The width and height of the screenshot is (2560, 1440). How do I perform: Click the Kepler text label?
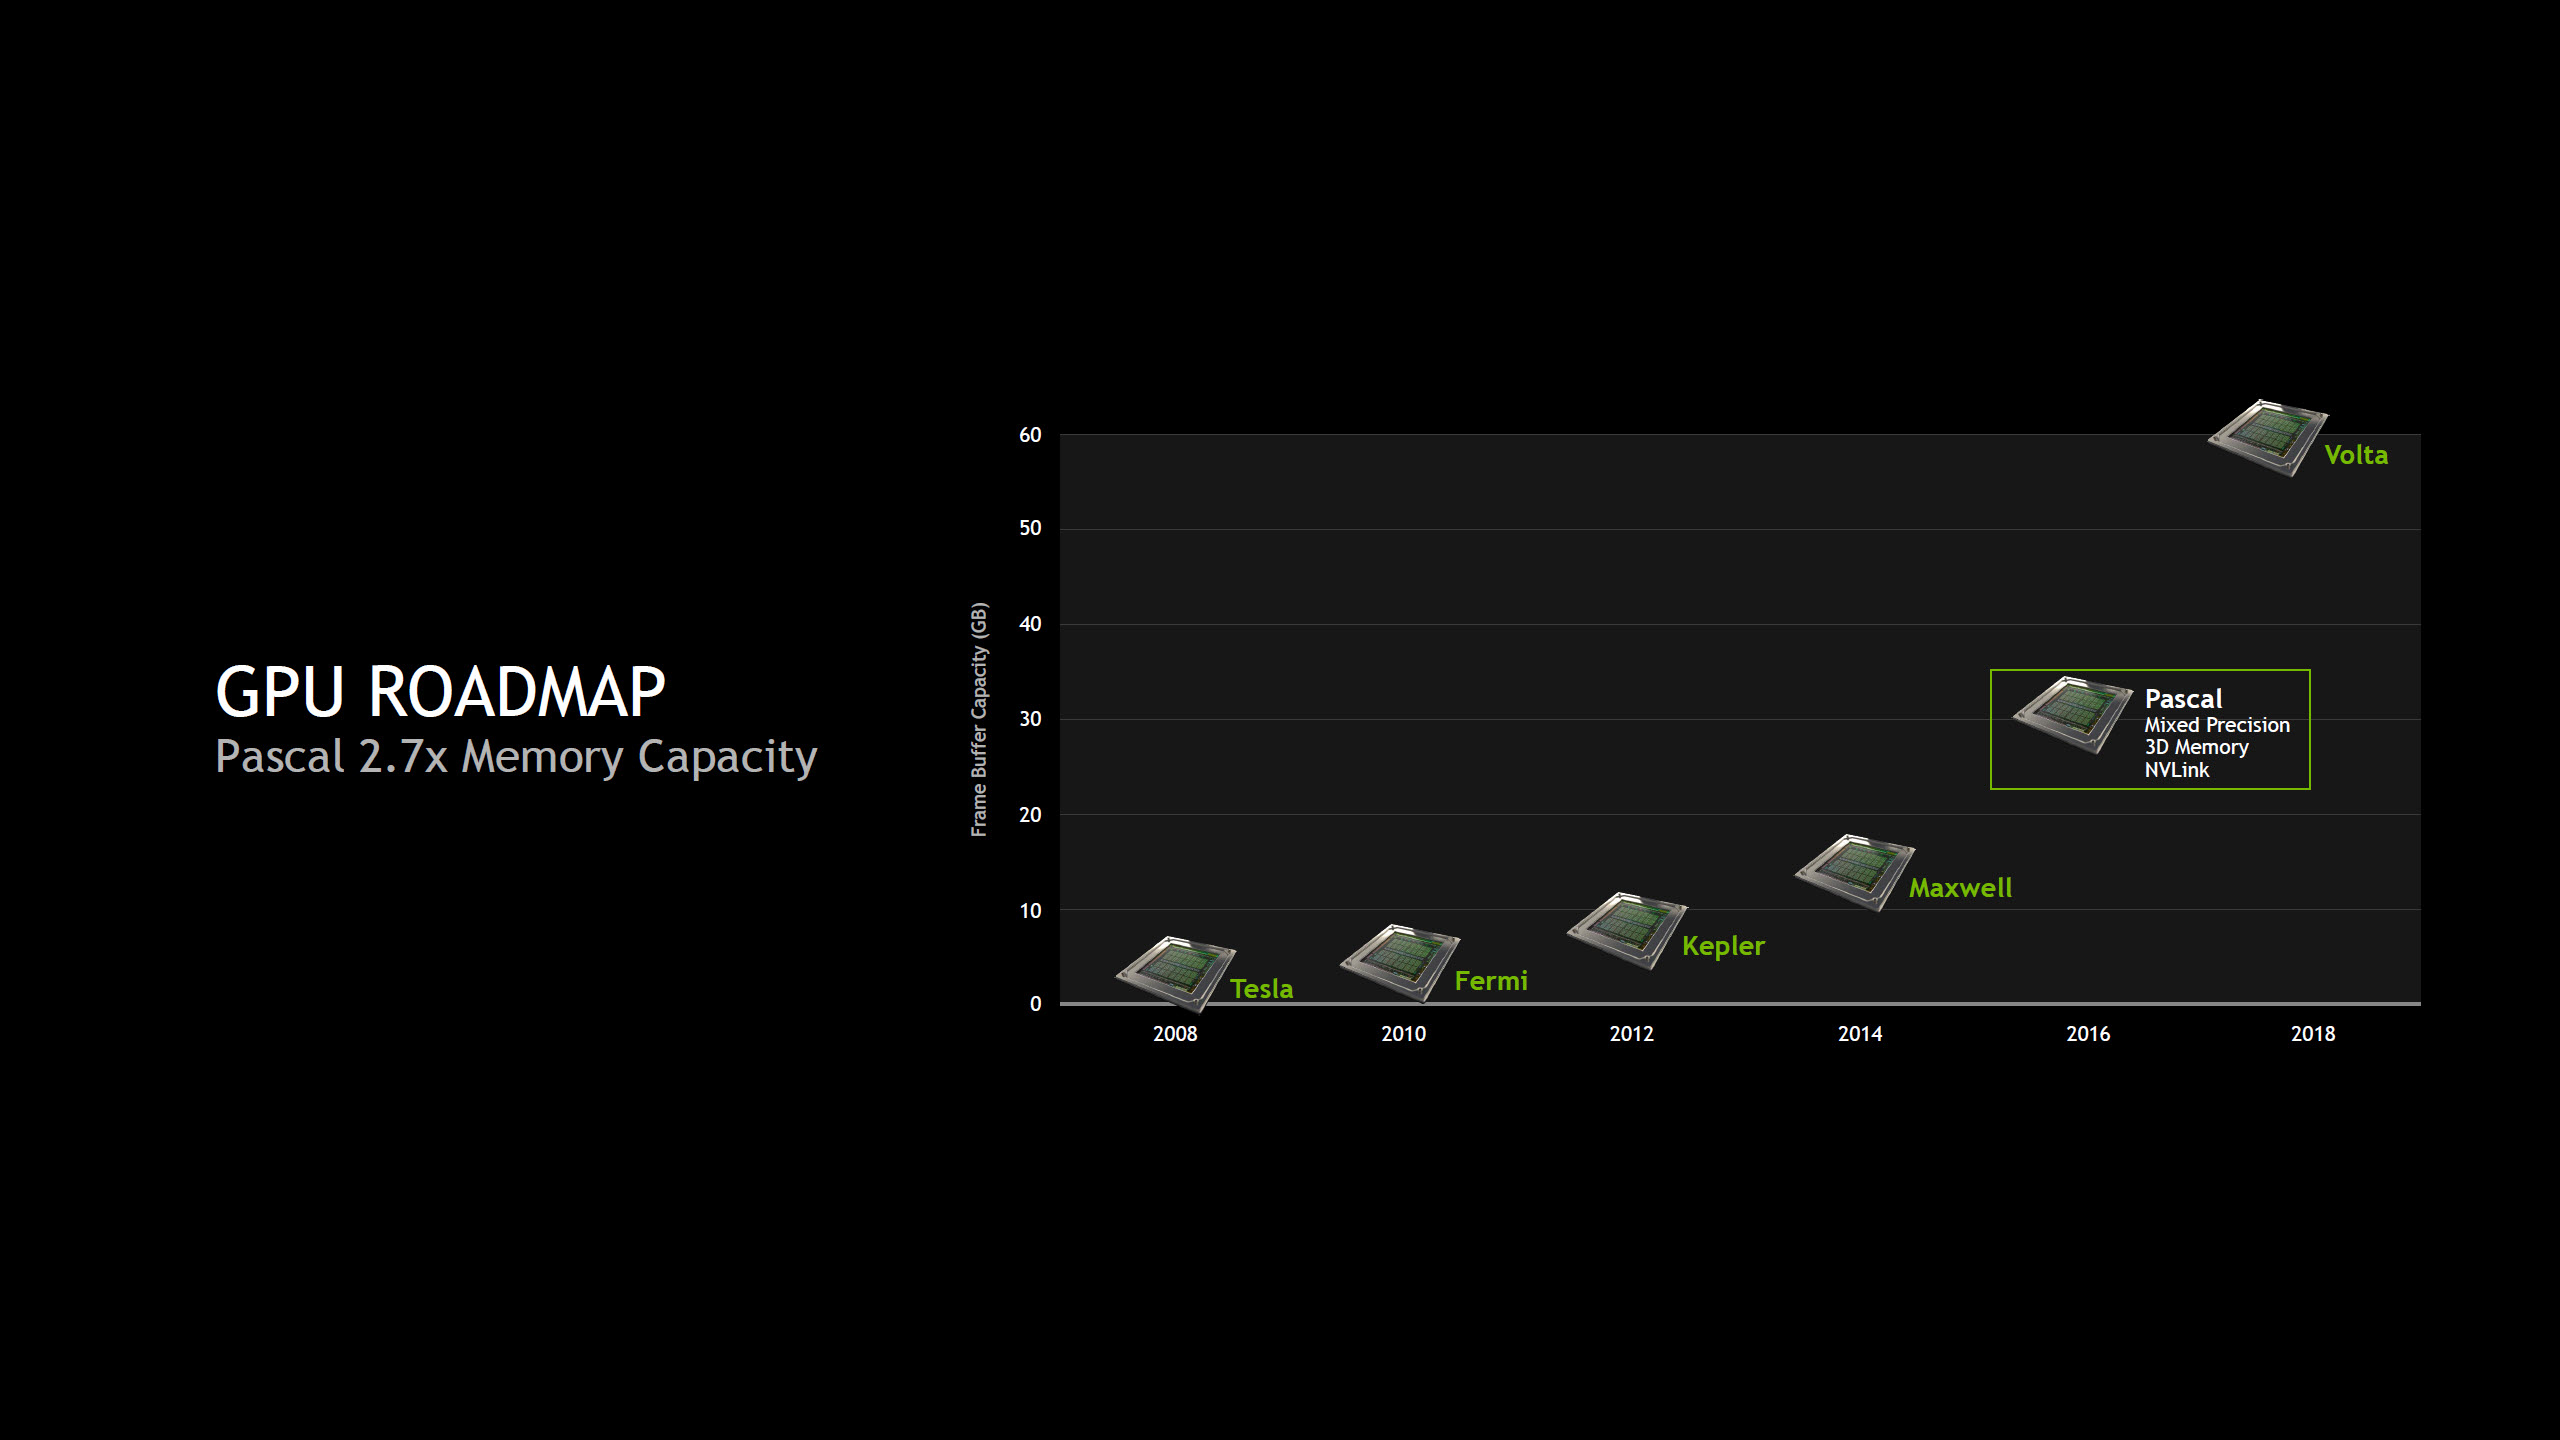pos(1723,946)
